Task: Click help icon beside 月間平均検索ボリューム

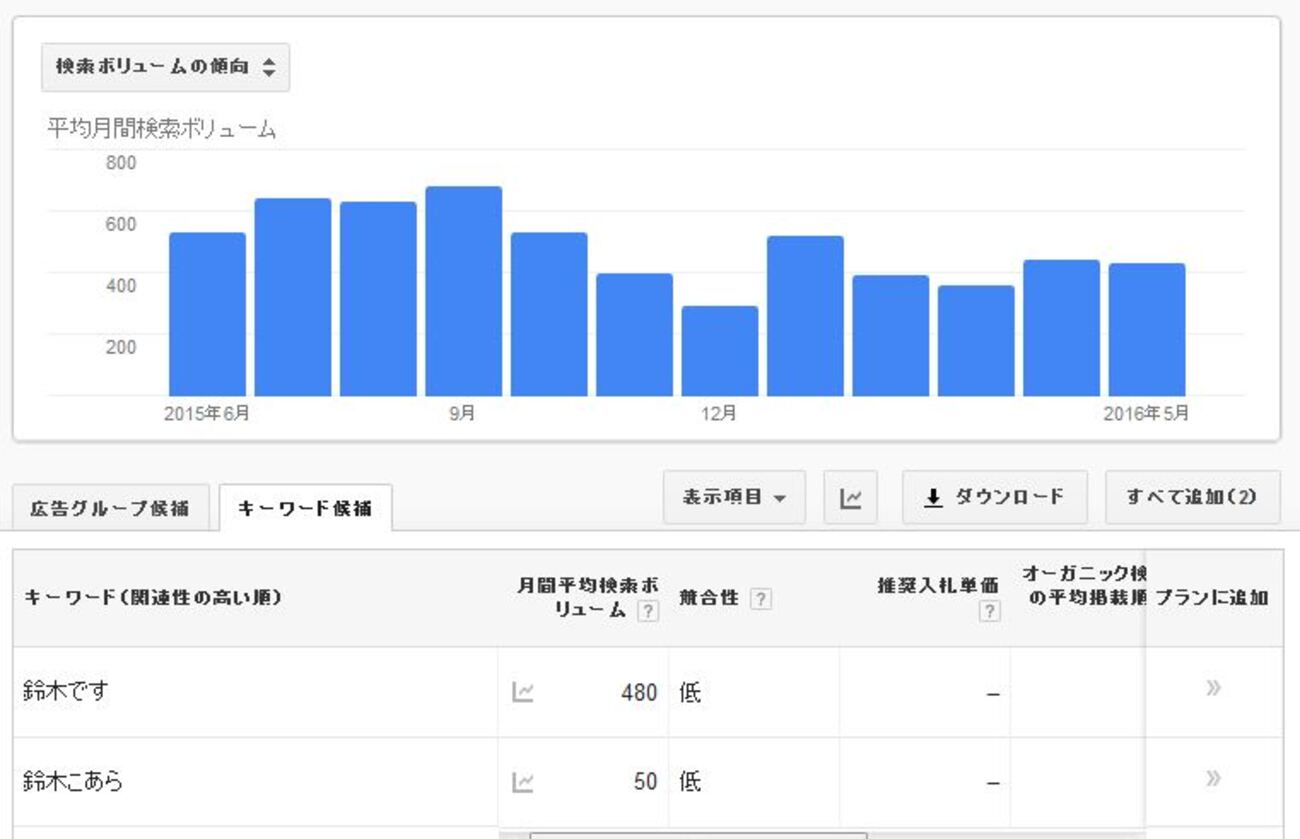Action: [x=649, y=611]
